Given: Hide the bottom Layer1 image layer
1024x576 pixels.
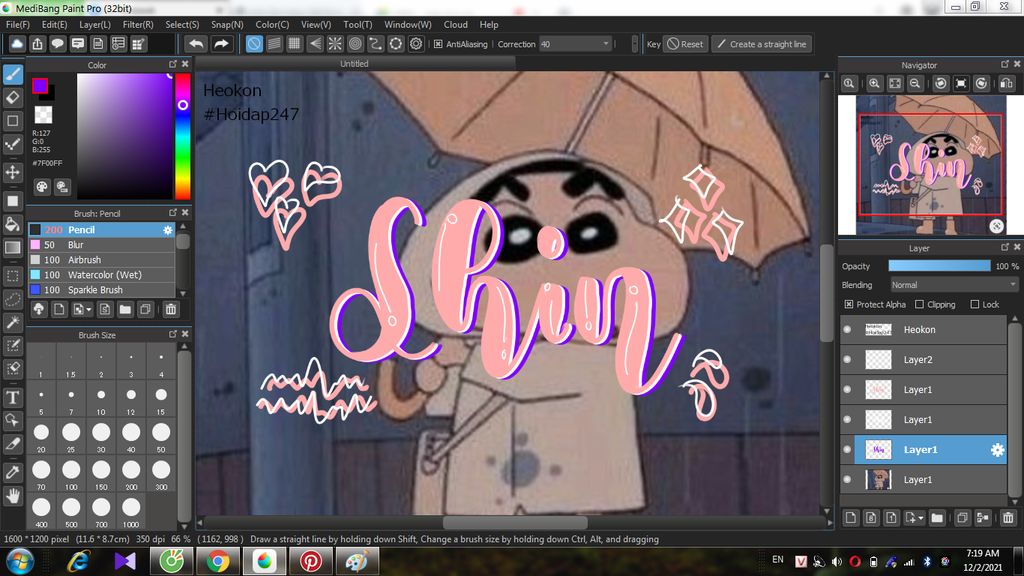Looking at the screenshot, I should [x=848, y=480].
